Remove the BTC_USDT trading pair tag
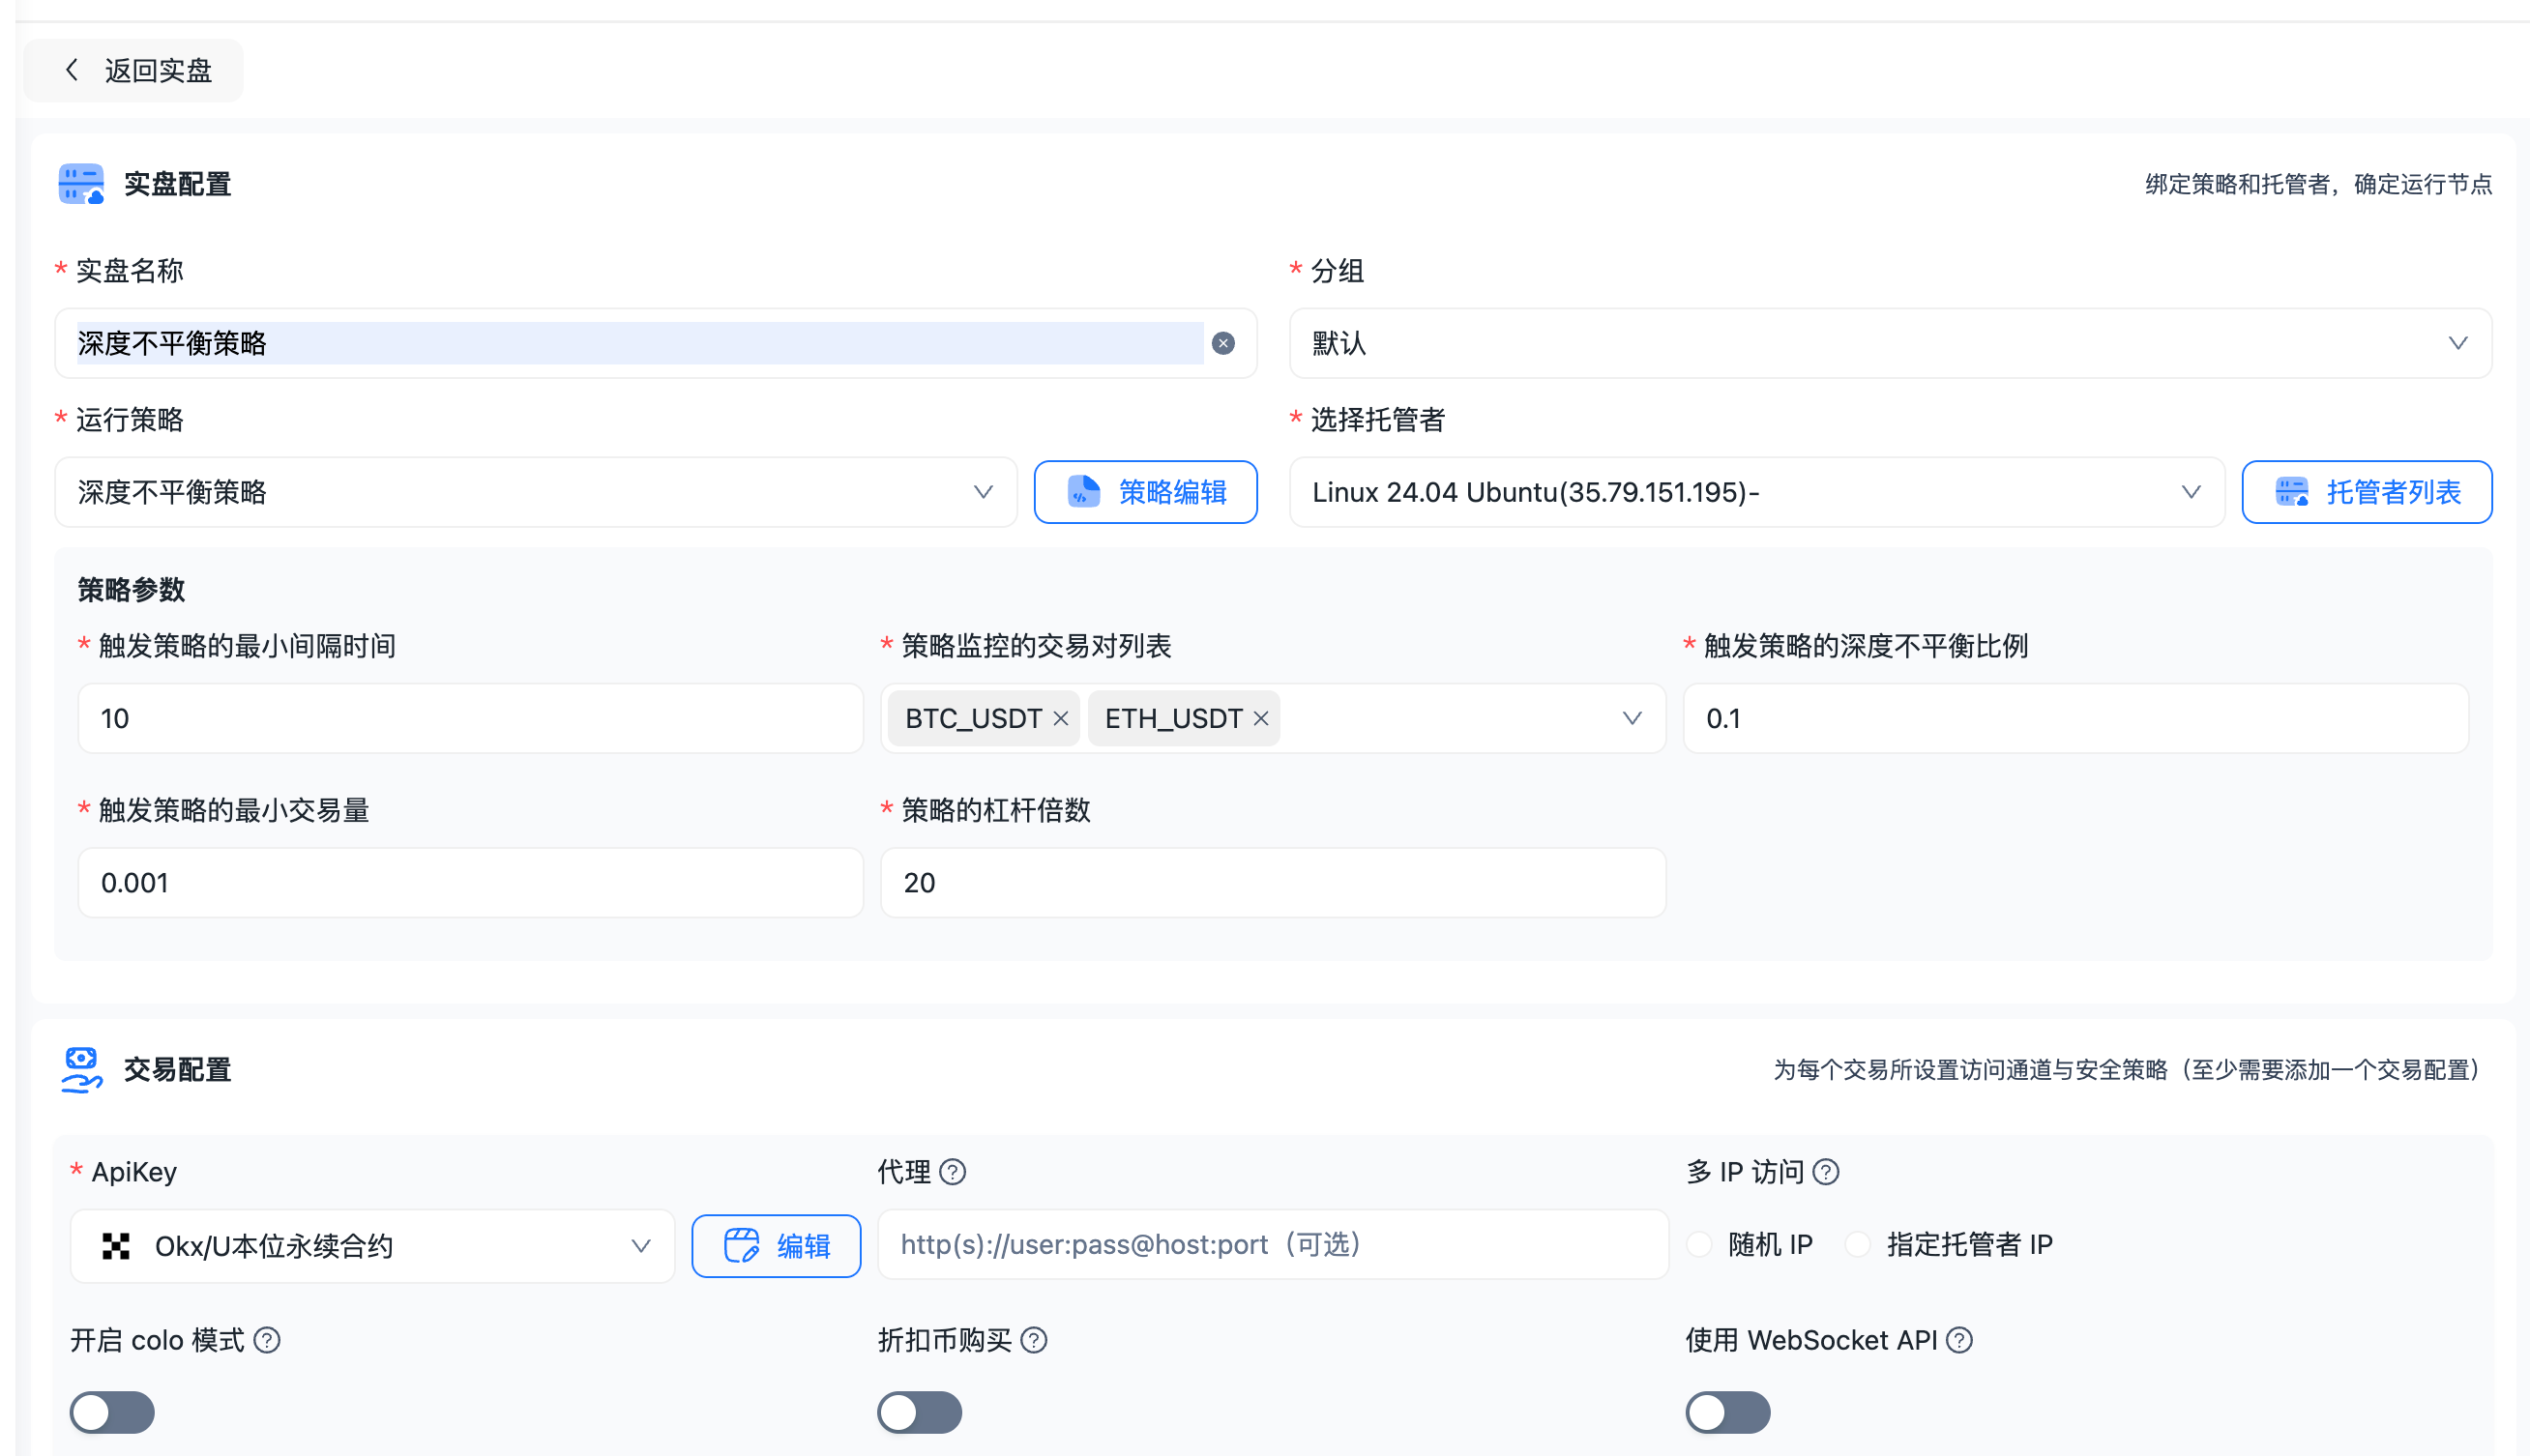The width and height of the screenshot is (2530, 1456). click(x=1060, y=718)
